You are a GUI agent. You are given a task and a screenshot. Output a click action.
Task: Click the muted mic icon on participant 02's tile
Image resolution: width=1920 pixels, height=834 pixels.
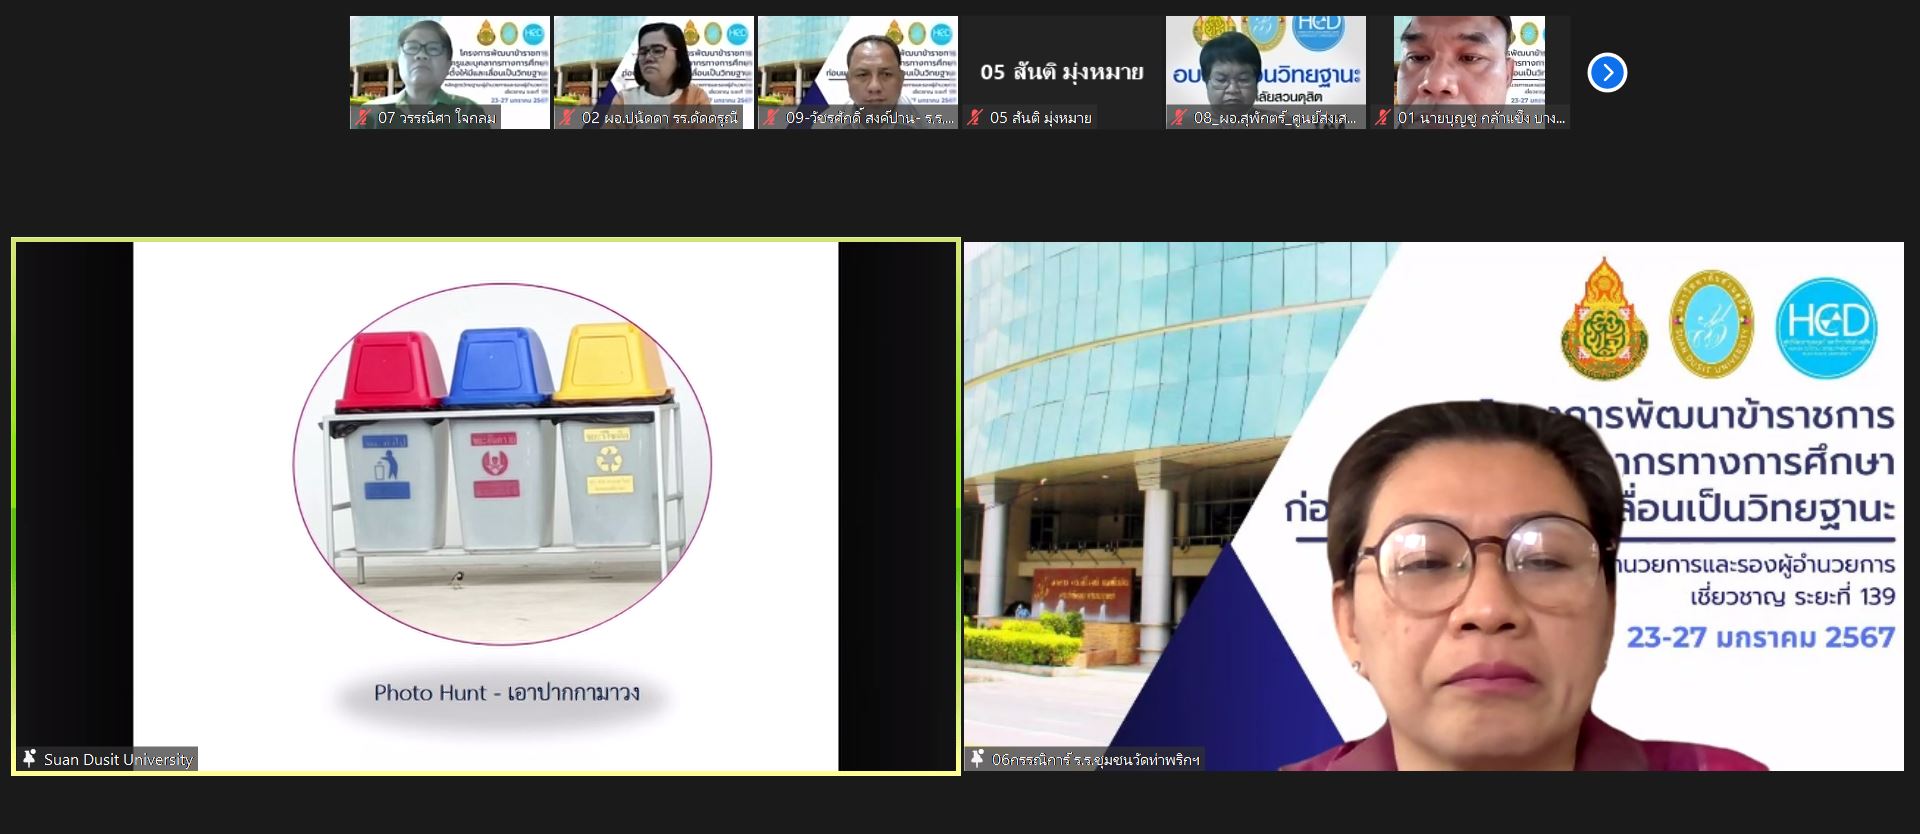568,118
